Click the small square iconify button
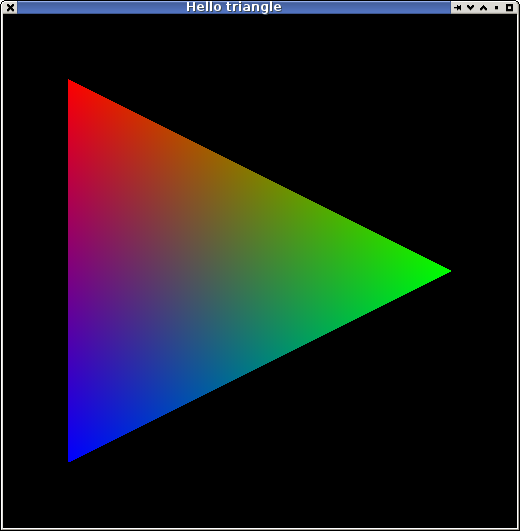Image resolution: width=520 pixels, height=531 pixels. coord(496,7)
